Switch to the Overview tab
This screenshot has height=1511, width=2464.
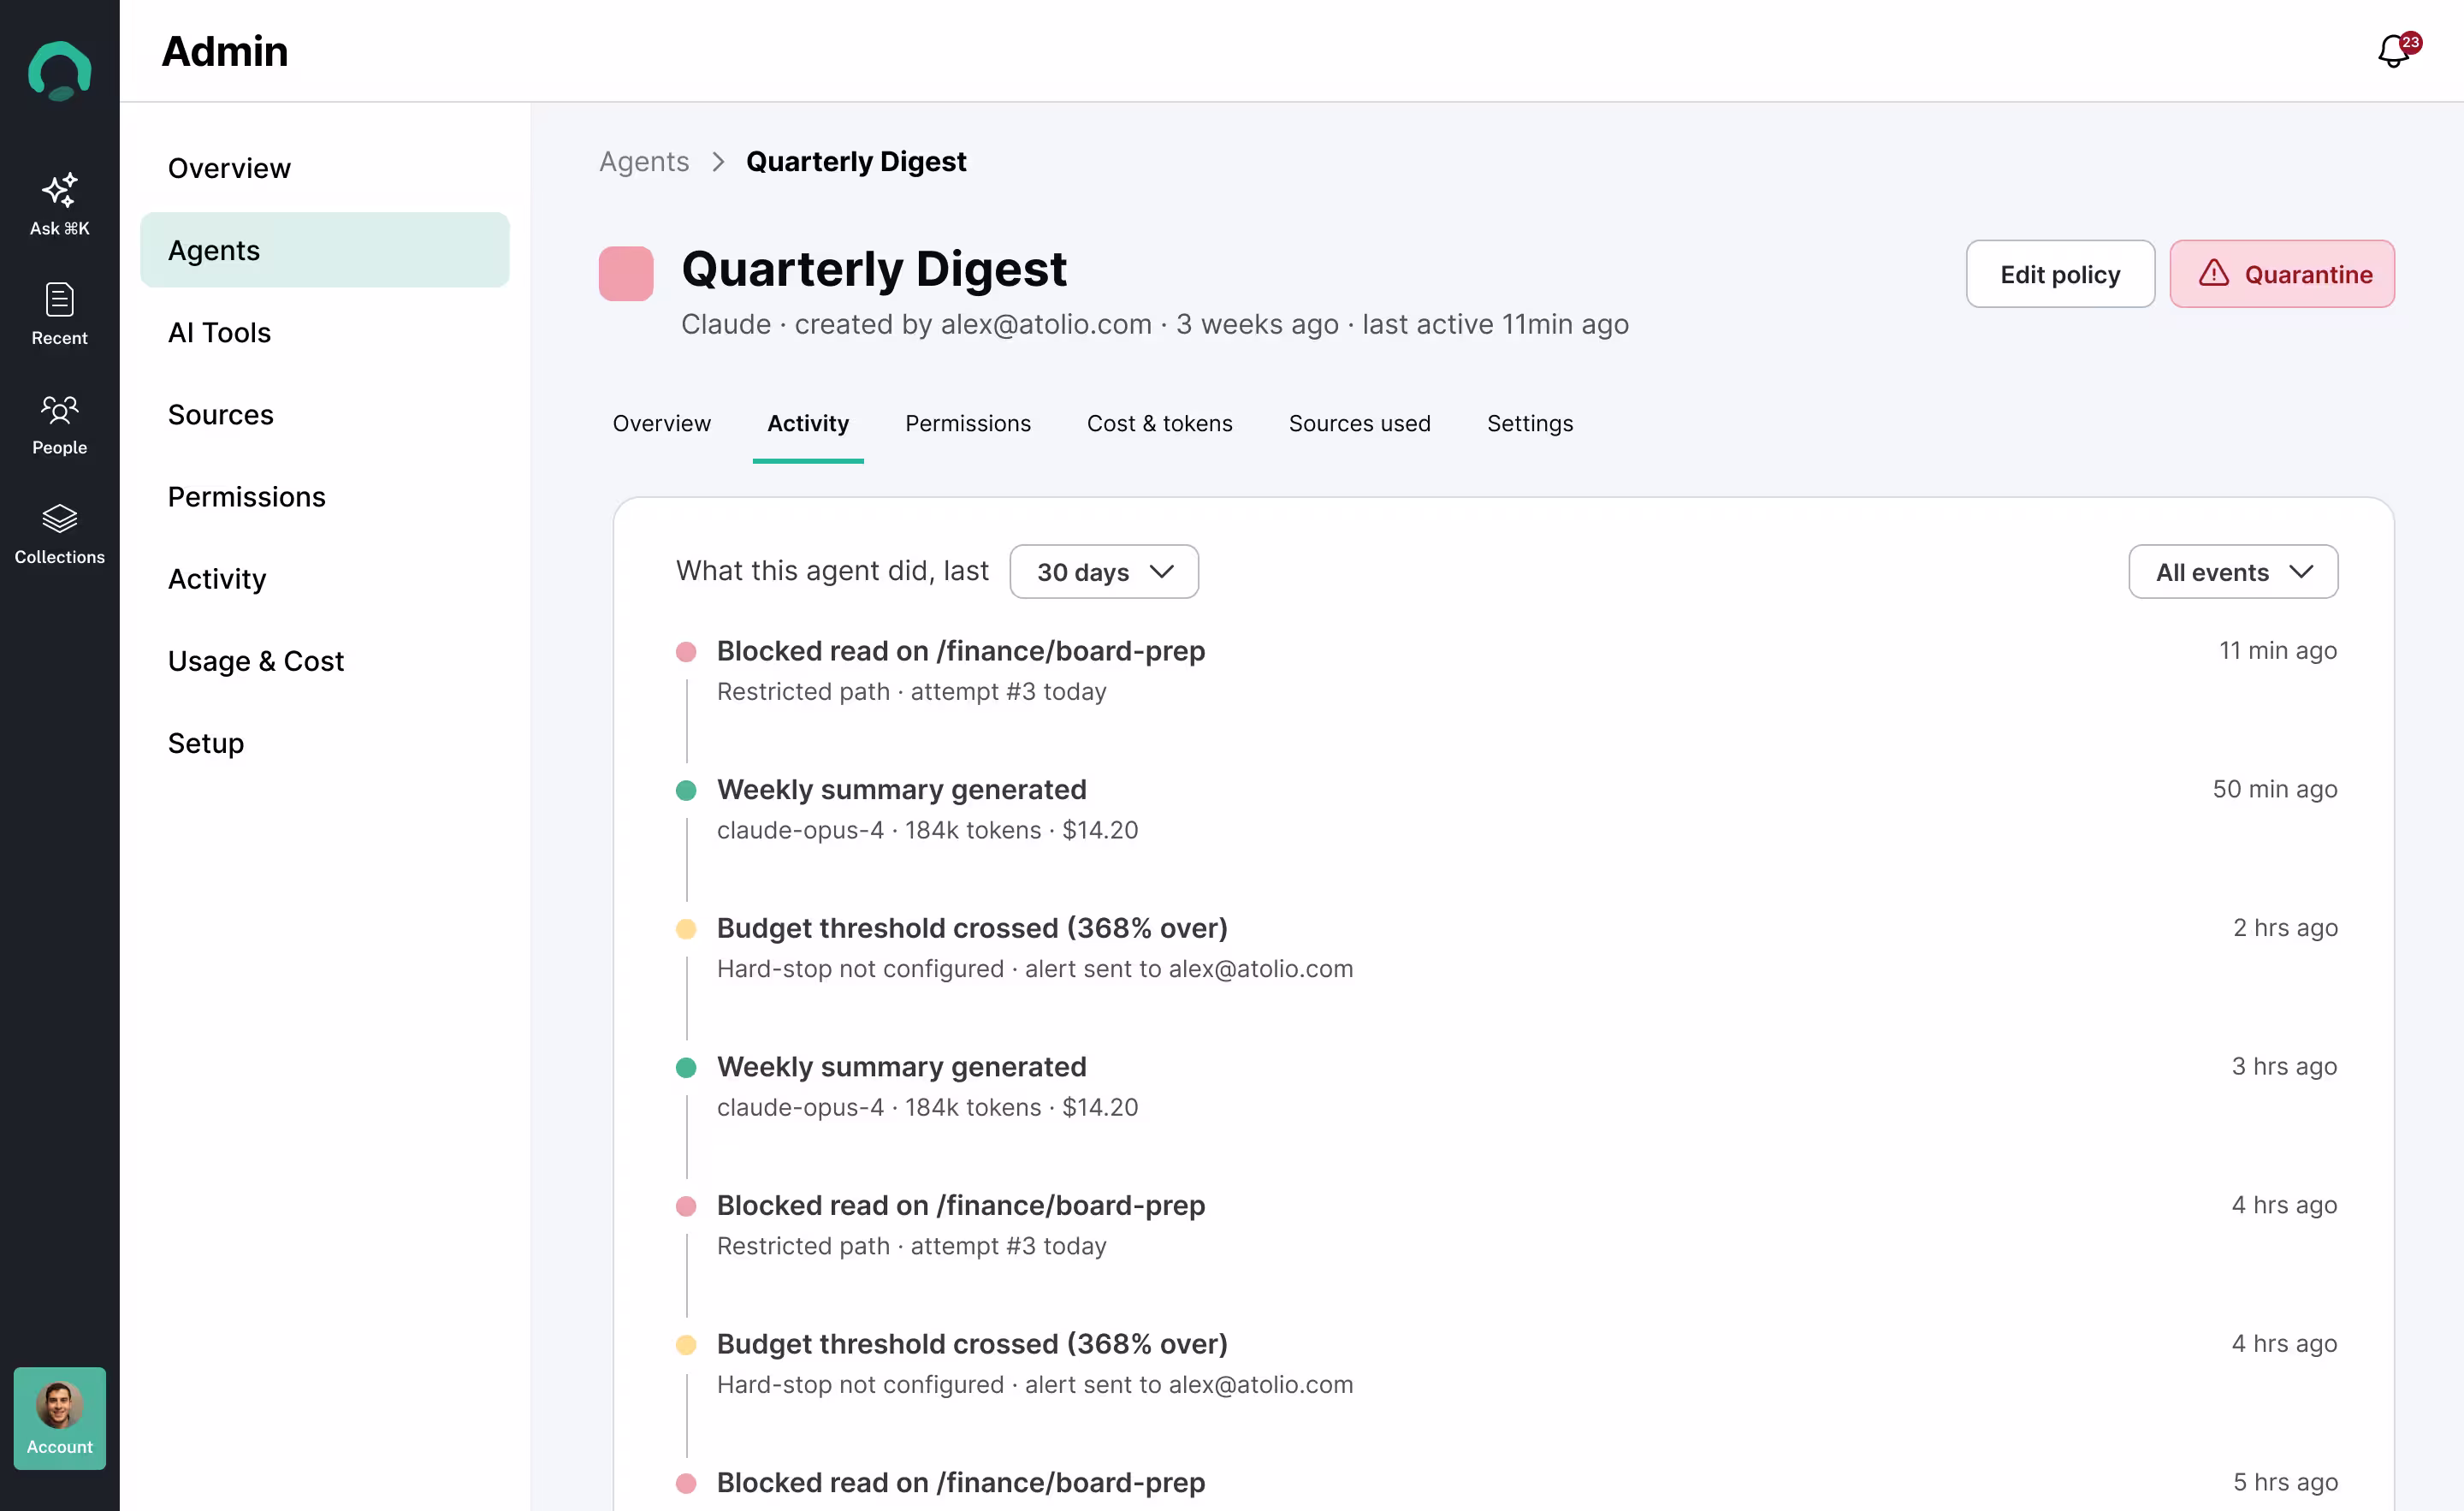coord(662,424)
